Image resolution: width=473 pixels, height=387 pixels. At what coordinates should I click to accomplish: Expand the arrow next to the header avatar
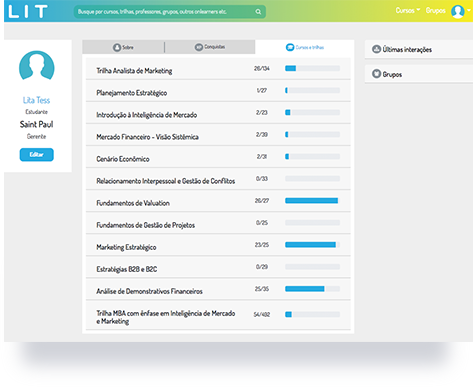coord(469,10)
